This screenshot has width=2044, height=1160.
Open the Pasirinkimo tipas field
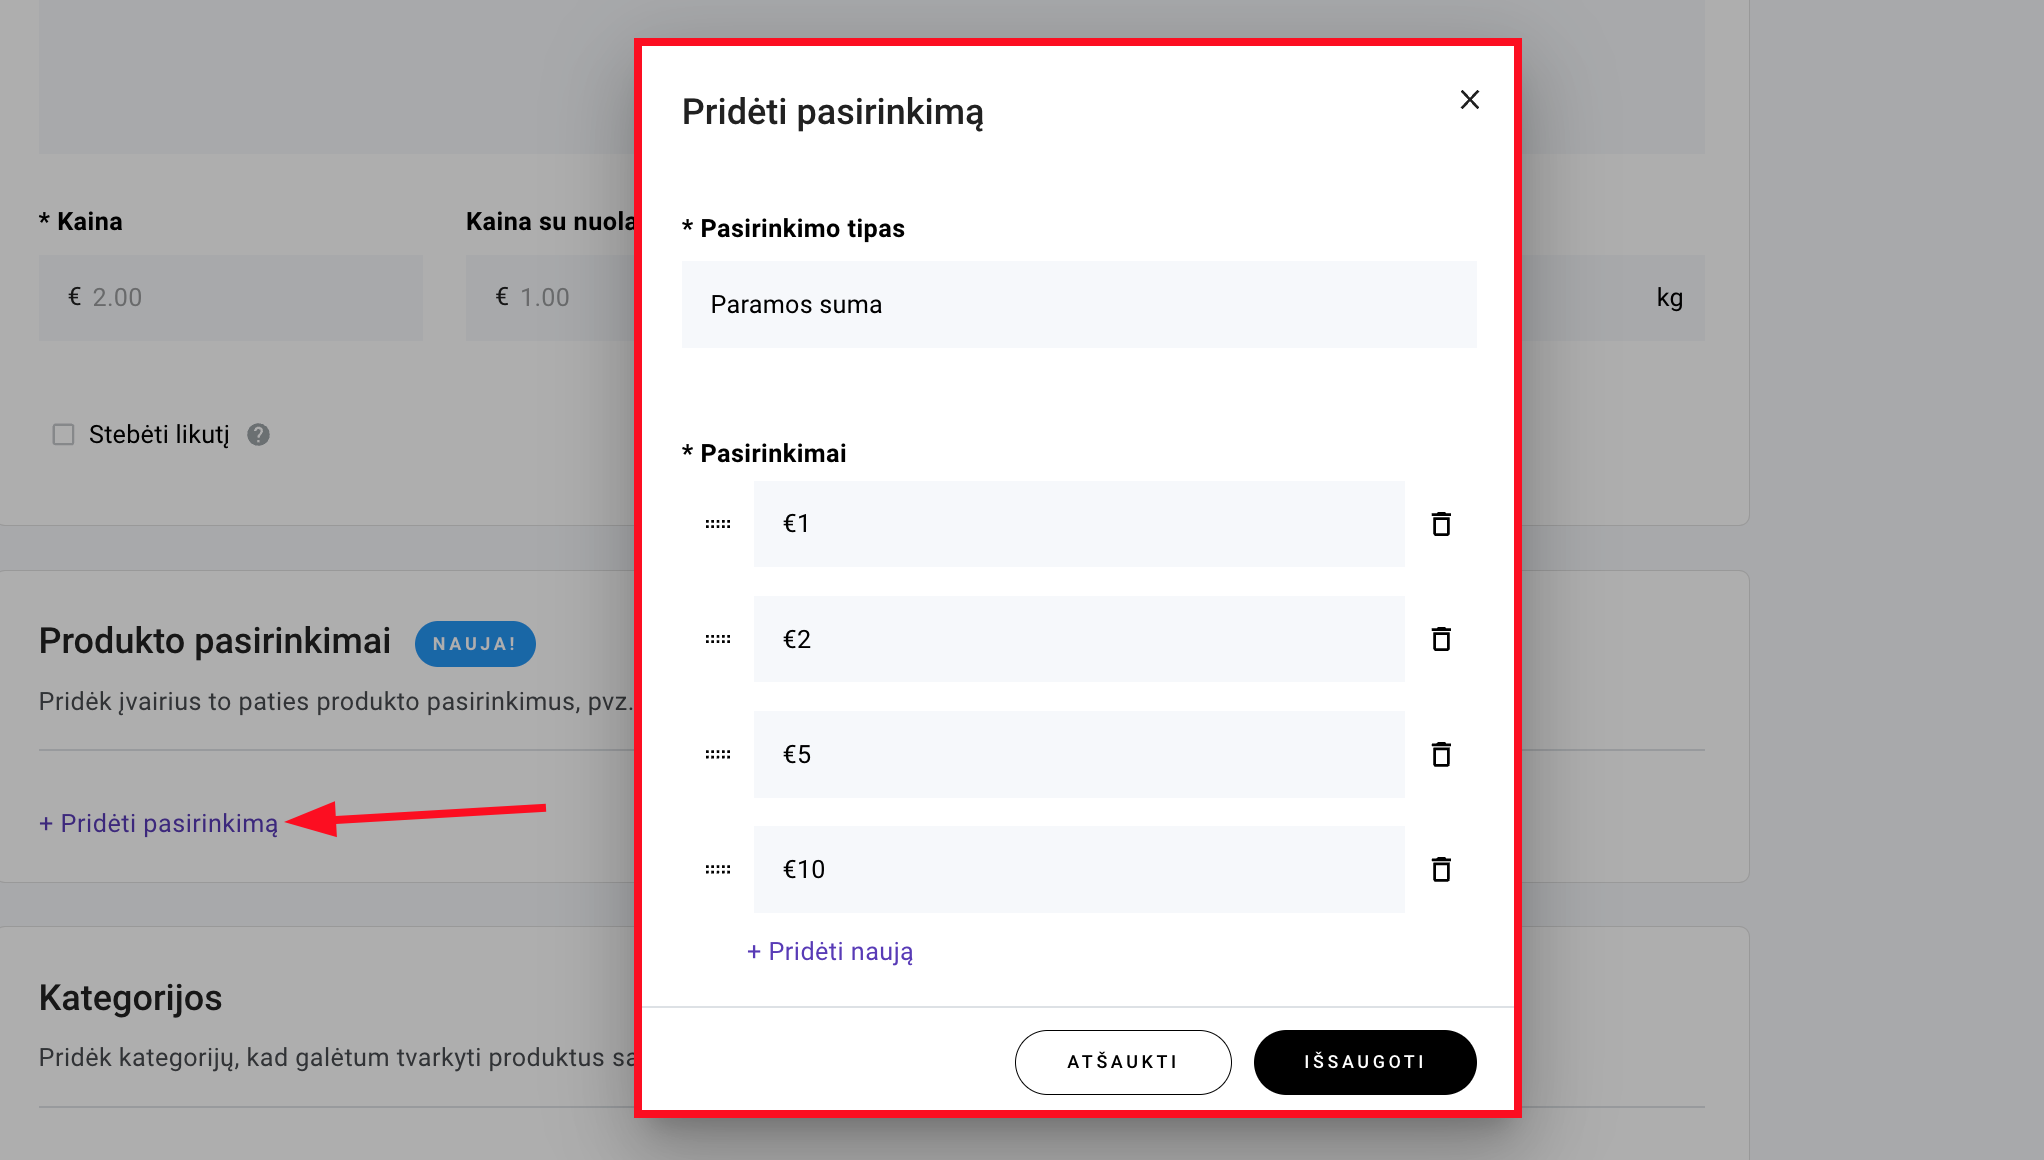pyautogui.click(x=1078, y=305)
